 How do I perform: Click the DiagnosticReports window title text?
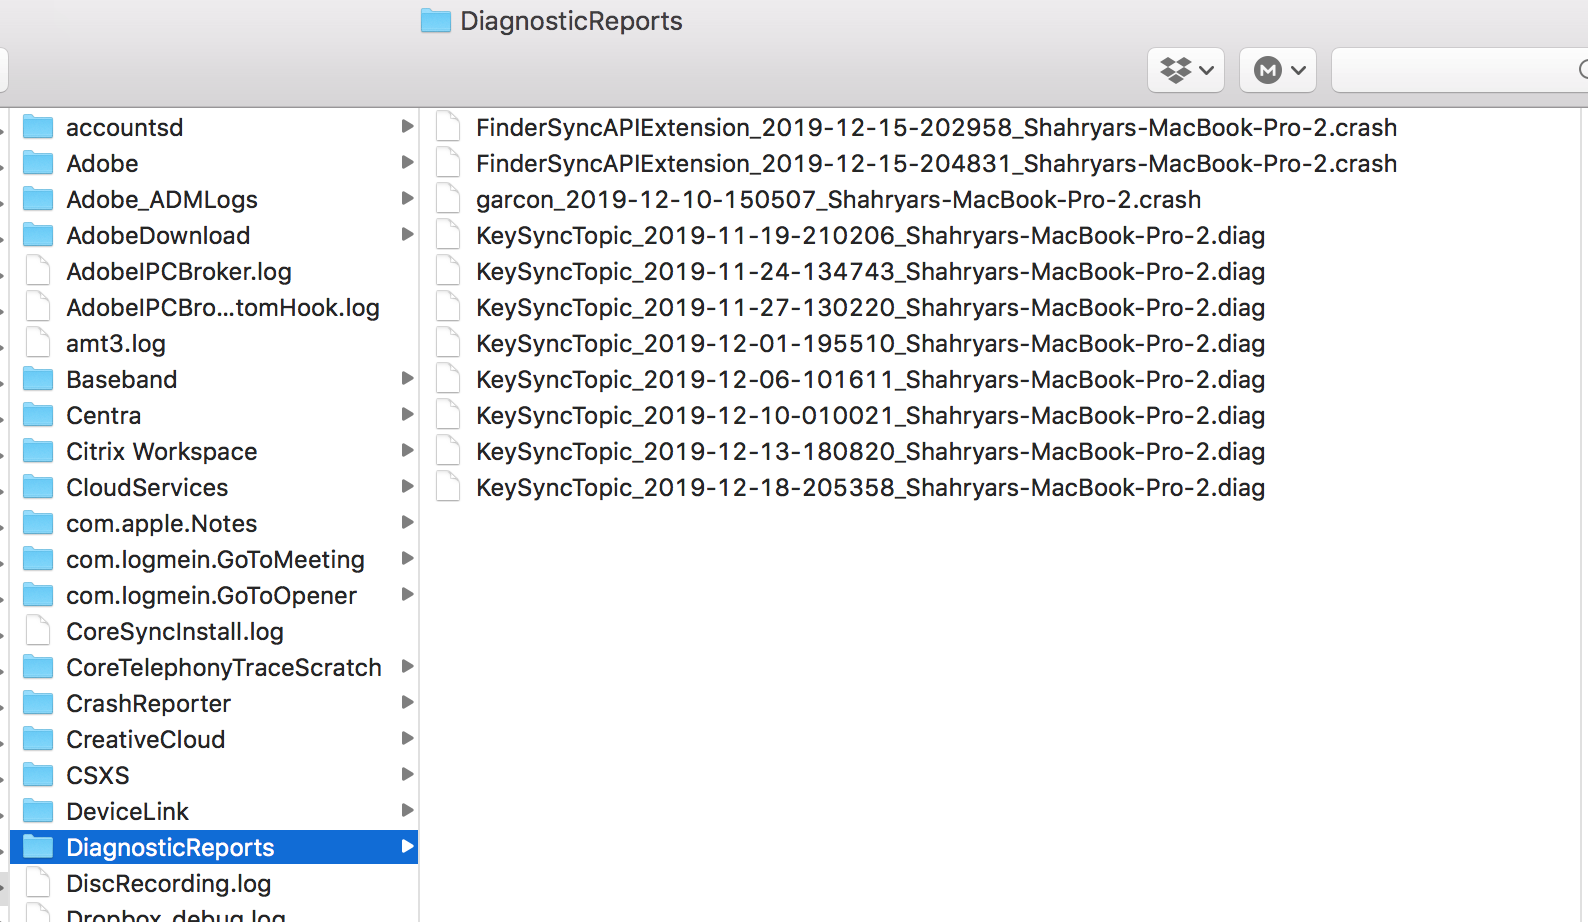(571, 21)
